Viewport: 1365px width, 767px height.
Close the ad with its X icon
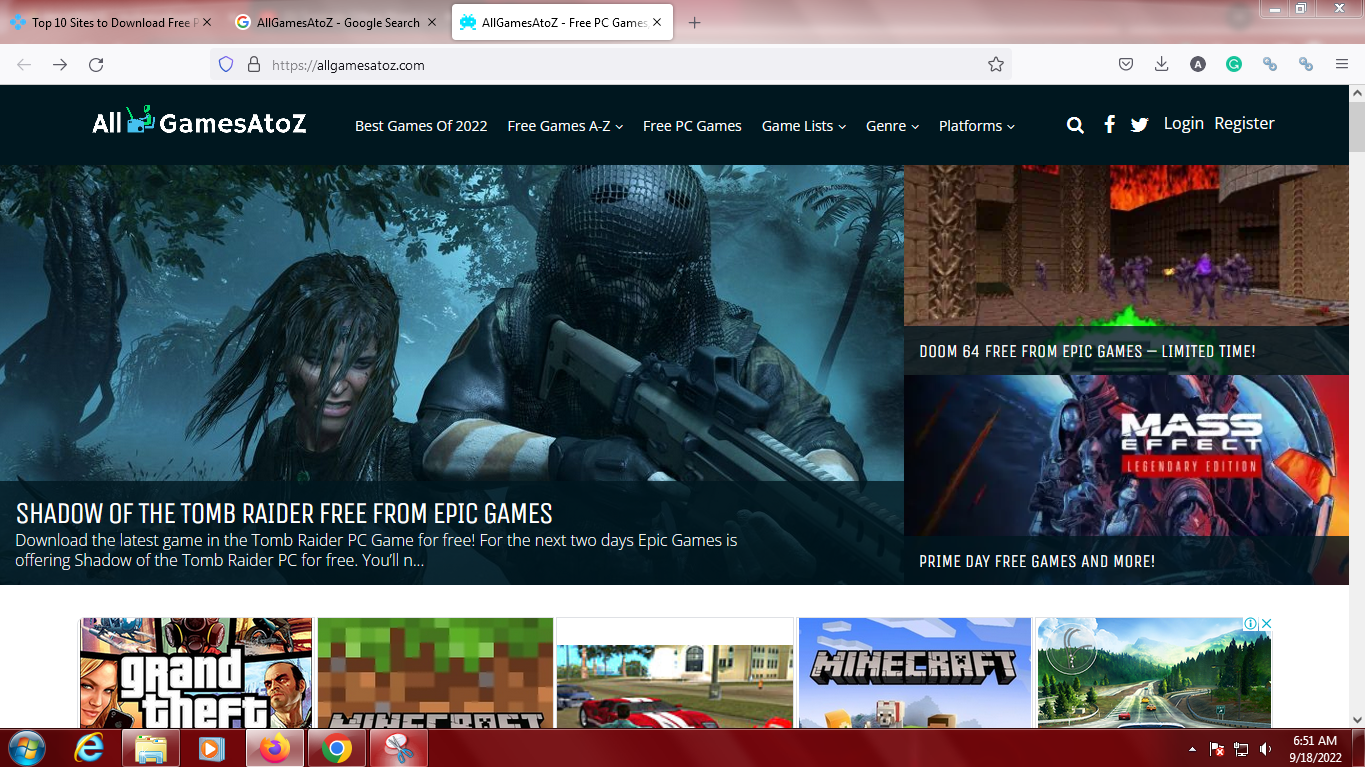click(1265, 624)
